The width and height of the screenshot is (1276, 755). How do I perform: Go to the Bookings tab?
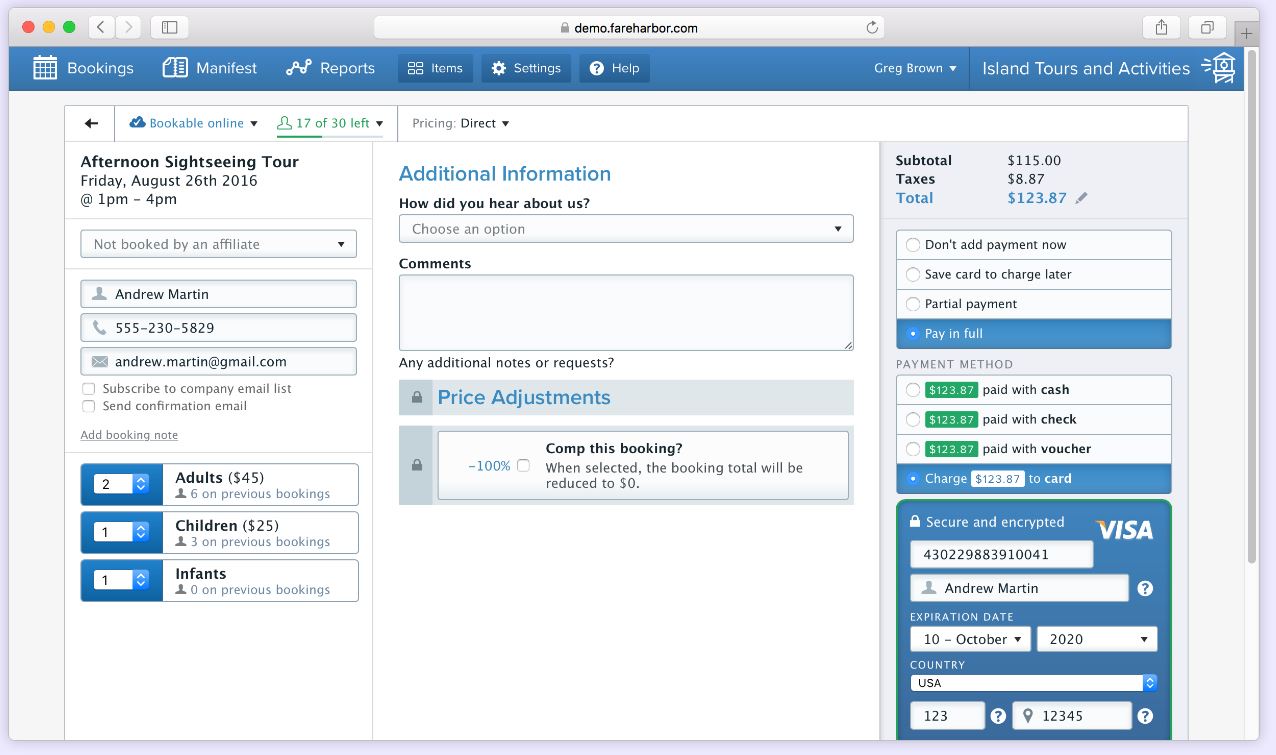[x=83, y=68]
